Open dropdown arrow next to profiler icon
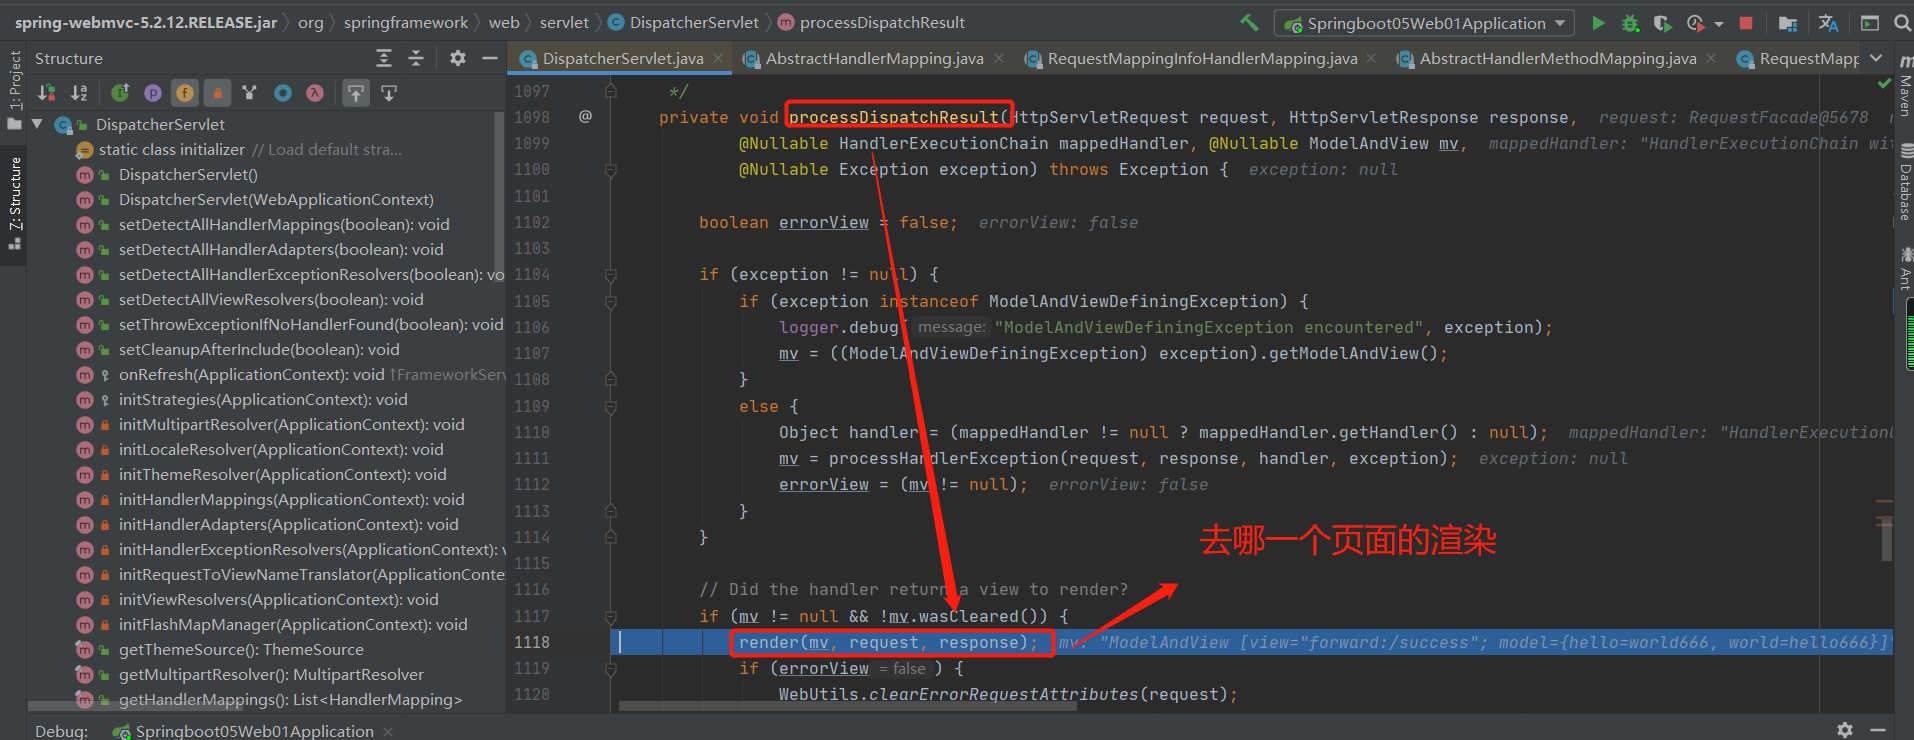The height and width of the screenshot is (740, 1914). pos(1719,24)
